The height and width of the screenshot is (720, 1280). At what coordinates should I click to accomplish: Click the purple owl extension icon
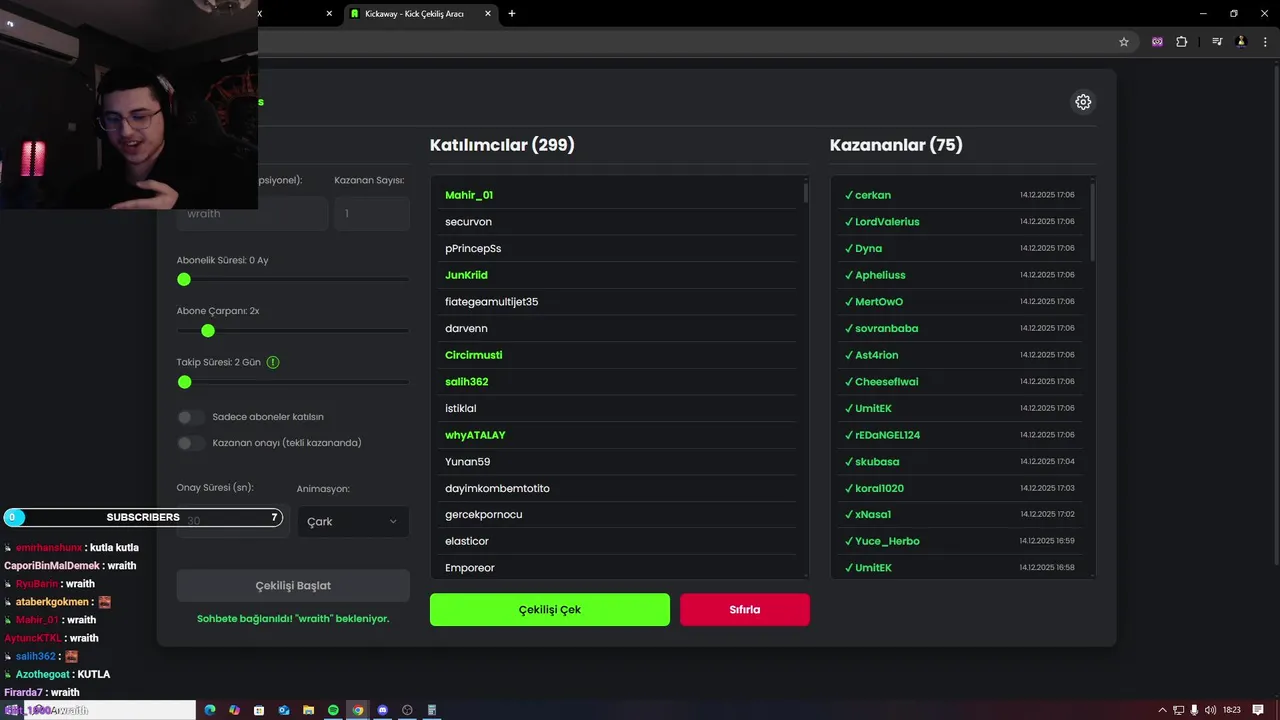pos(1157,42)
